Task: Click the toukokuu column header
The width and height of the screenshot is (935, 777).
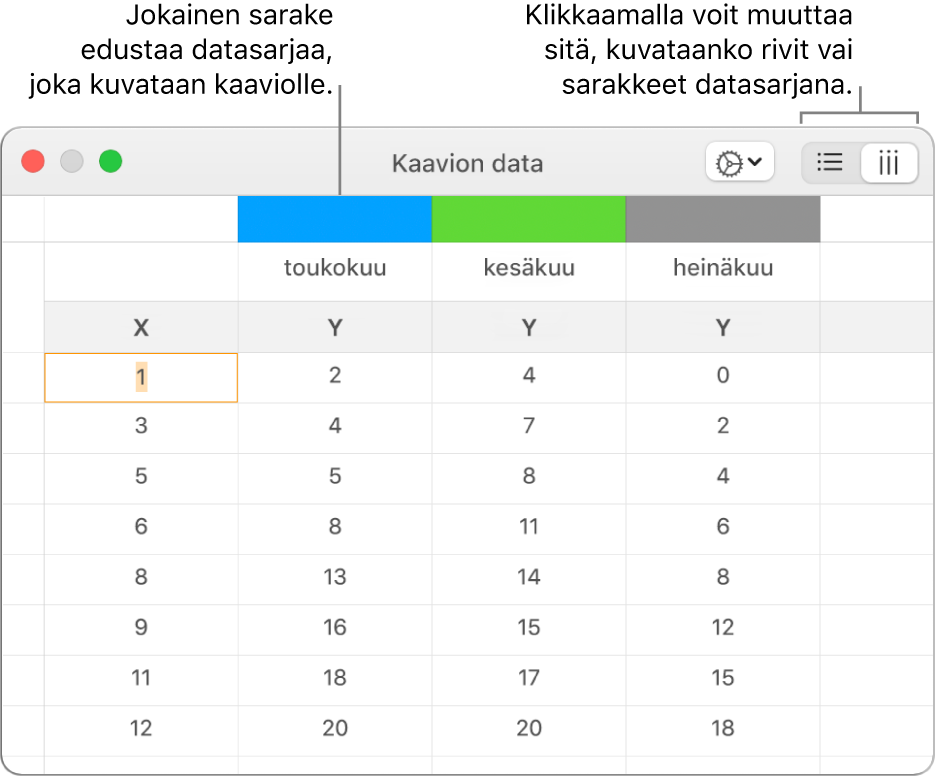Action: point(335,271)
